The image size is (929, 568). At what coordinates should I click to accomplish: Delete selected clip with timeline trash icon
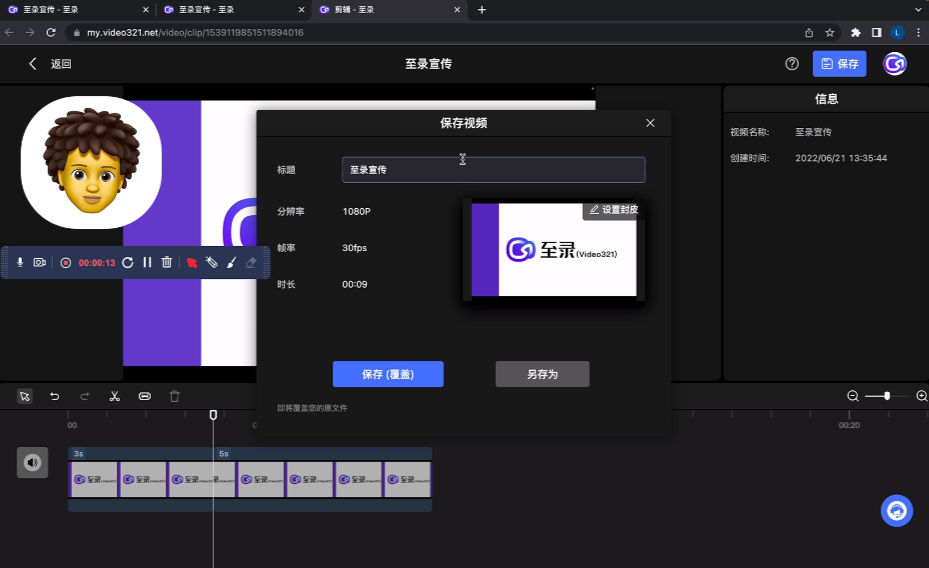pos(175,396)
